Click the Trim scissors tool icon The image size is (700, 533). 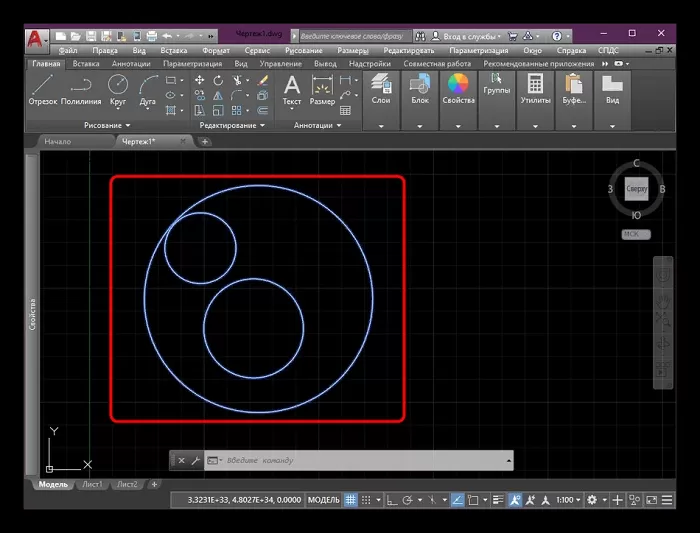point(237,80)
